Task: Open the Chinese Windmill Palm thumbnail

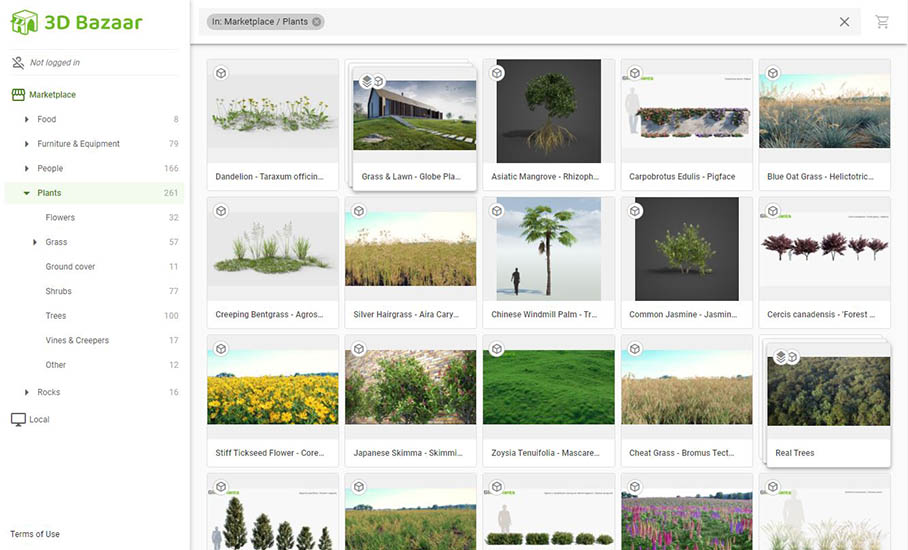Action: click(548, 249)
